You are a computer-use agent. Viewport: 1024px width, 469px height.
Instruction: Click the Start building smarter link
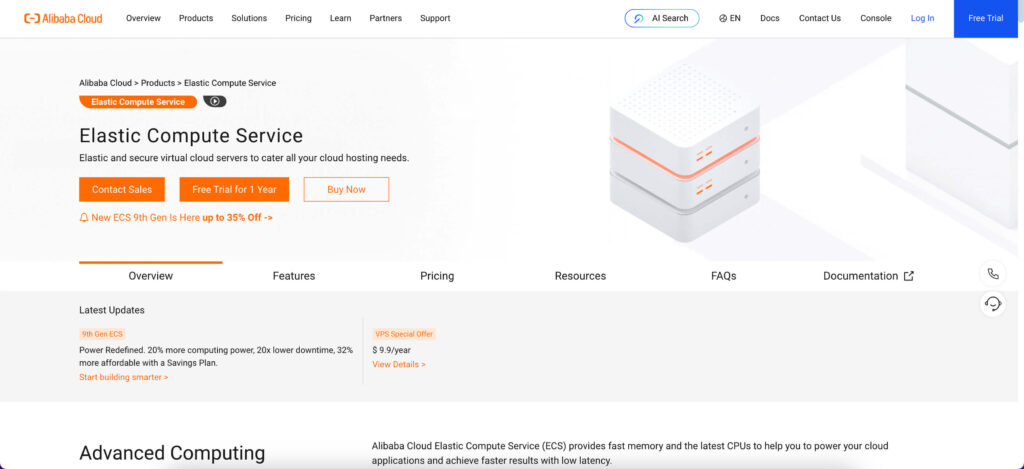pyautogui.click(x=123, y=377)
